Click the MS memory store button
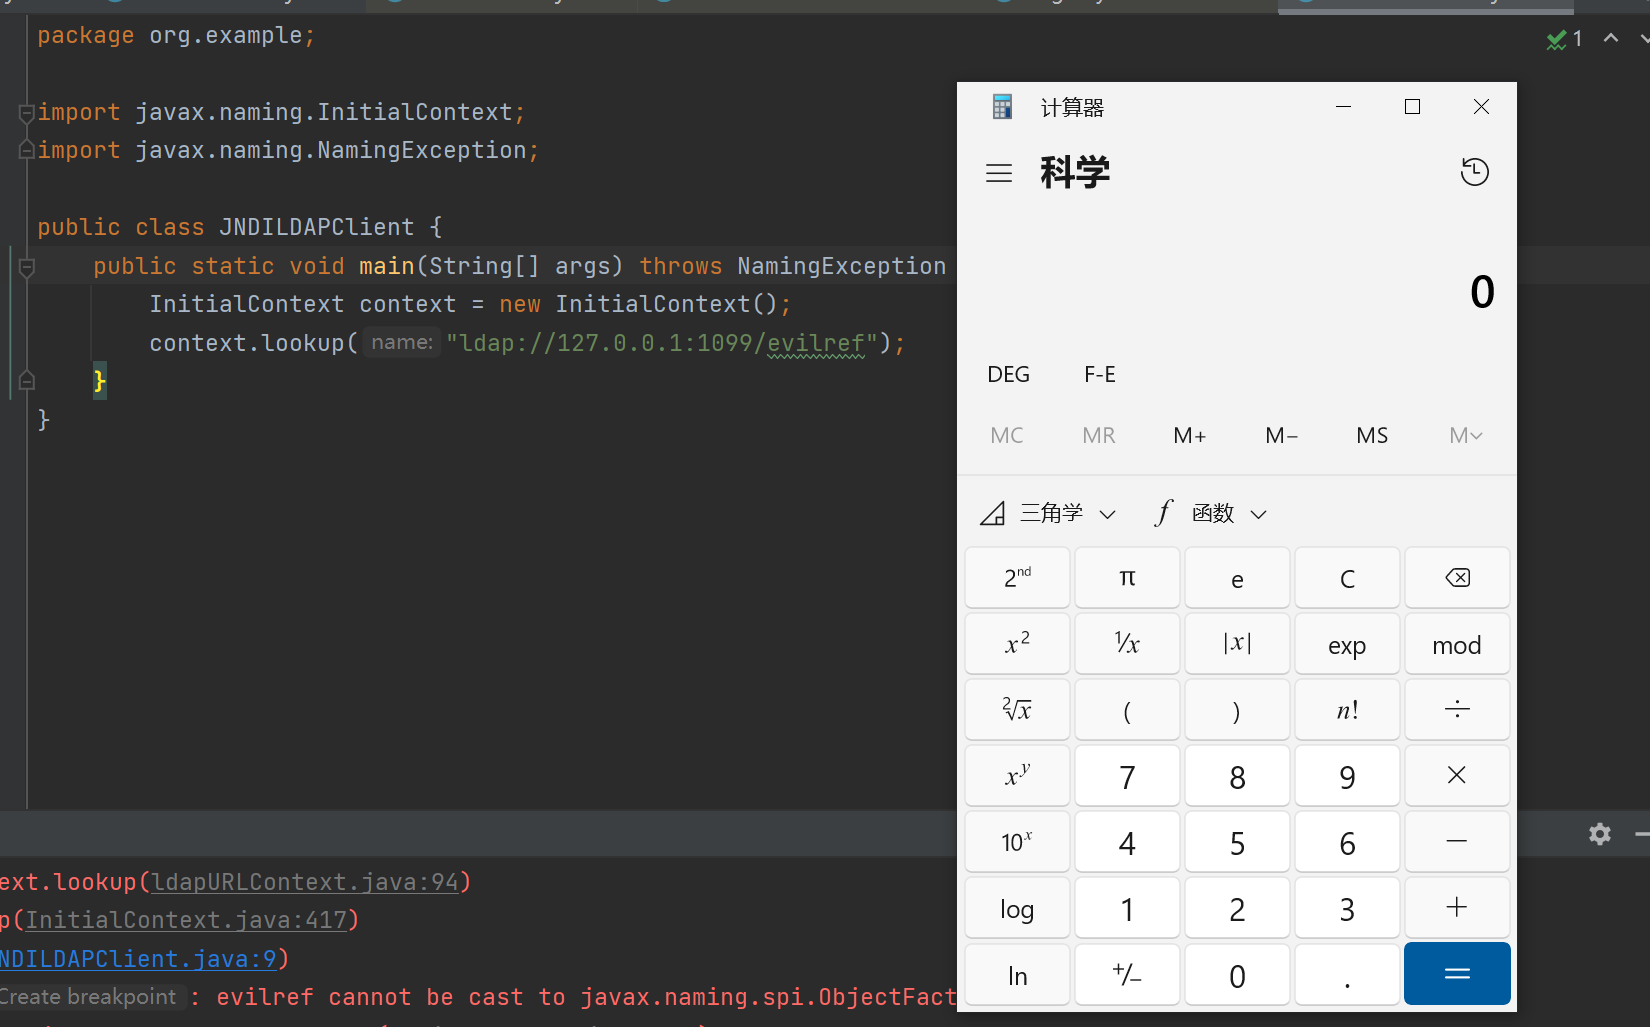Image resolution: width=1650 pixels, height=1027 pixels. coord(1372,435)
